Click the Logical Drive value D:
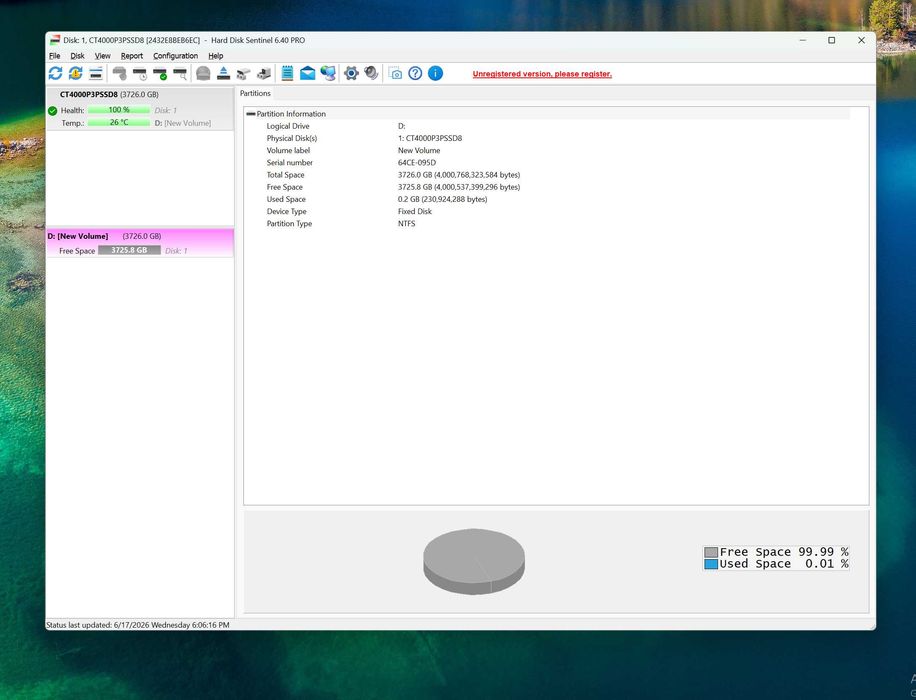 pos(401,126)
